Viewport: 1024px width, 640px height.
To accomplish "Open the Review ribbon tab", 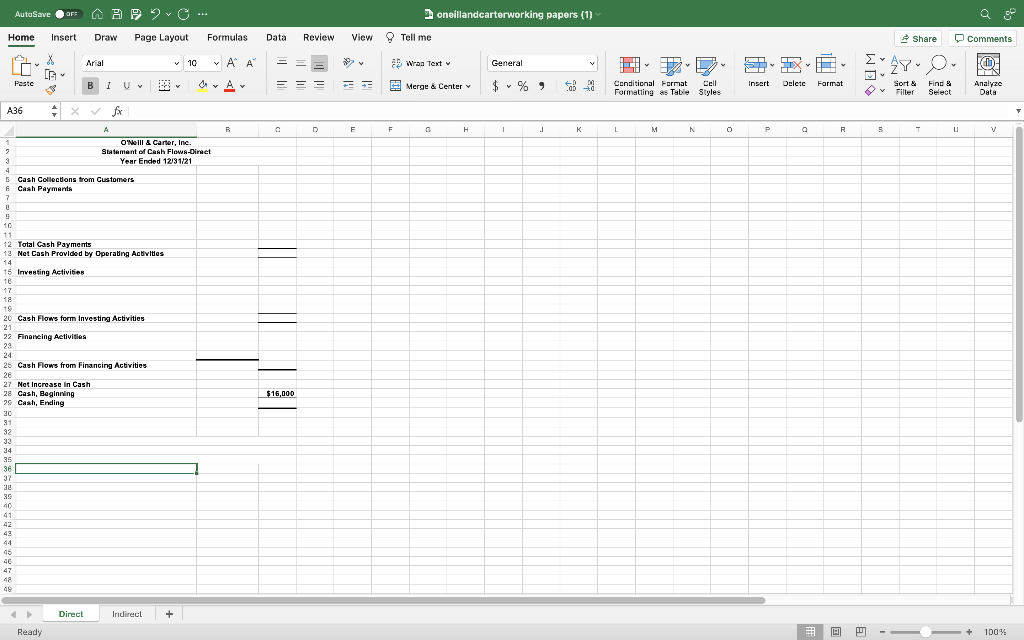I will coord(319,37).
